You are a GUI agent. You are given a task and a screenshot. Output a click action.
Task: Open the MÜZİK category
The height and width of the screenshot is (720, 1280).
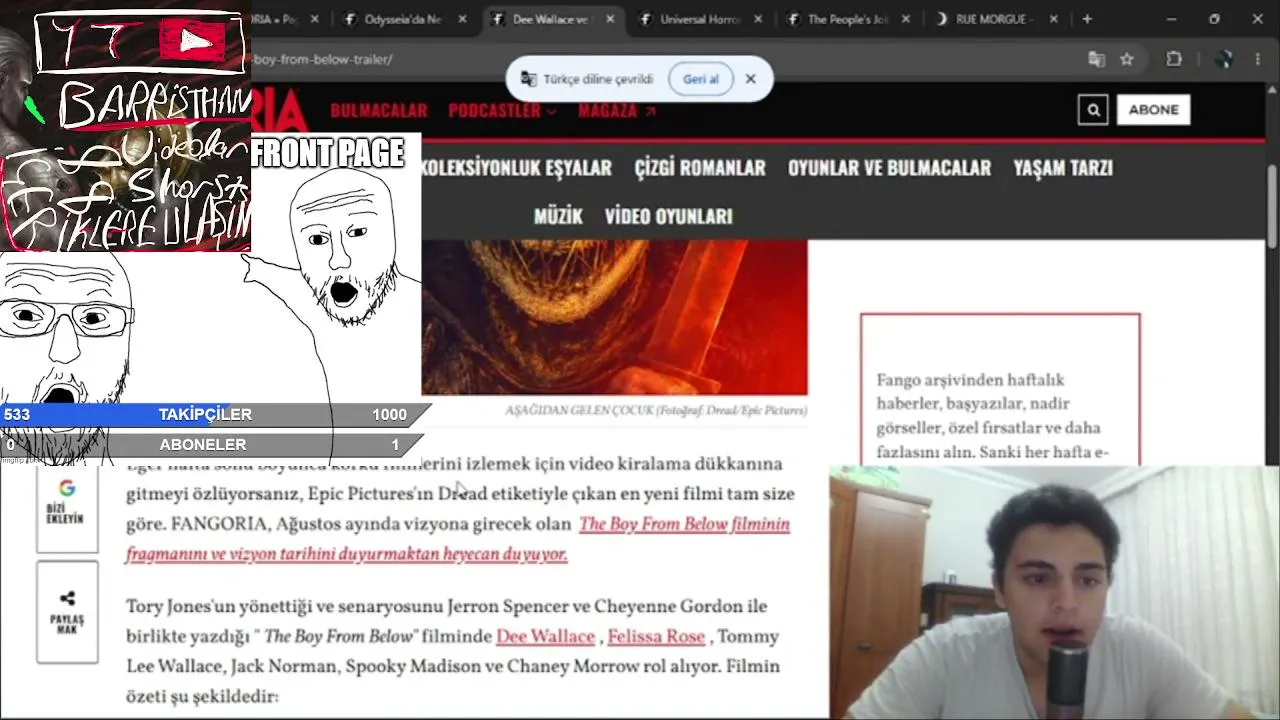pyautogui.click(x=558, y=216)
